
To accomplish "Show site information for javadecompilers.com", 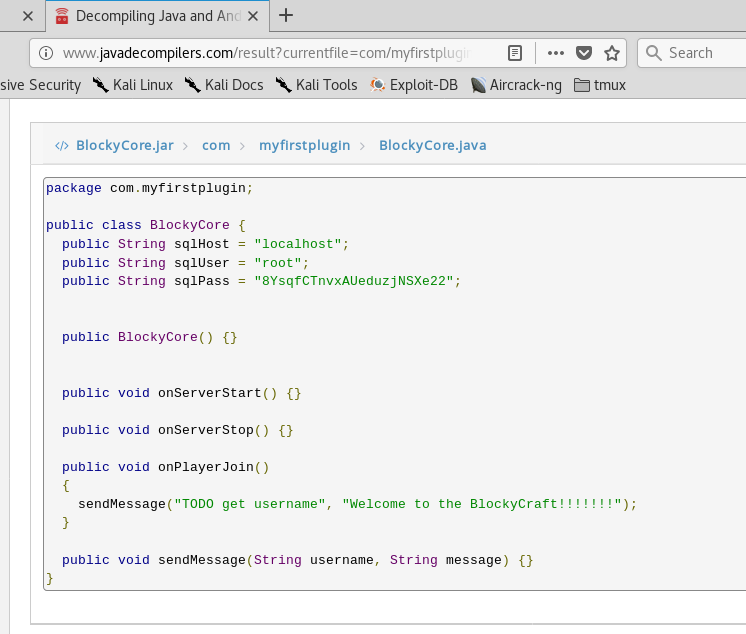I will click(x=45, y=53).
